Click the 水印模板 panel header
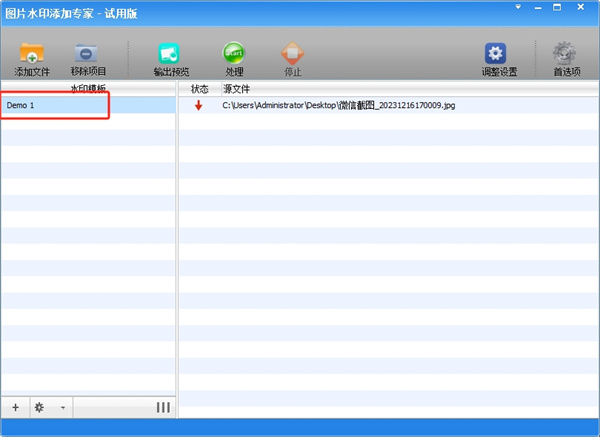The width and height of the screenshot is (600, 437). (88, 89)
